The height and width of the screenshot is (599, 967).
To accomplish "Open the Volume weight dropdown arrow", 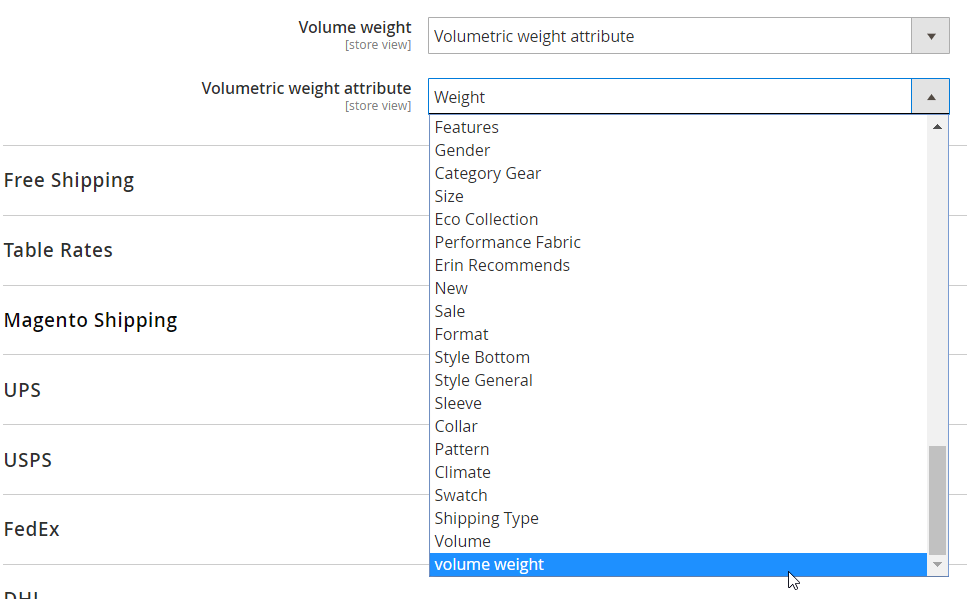I will coord(930,36).
